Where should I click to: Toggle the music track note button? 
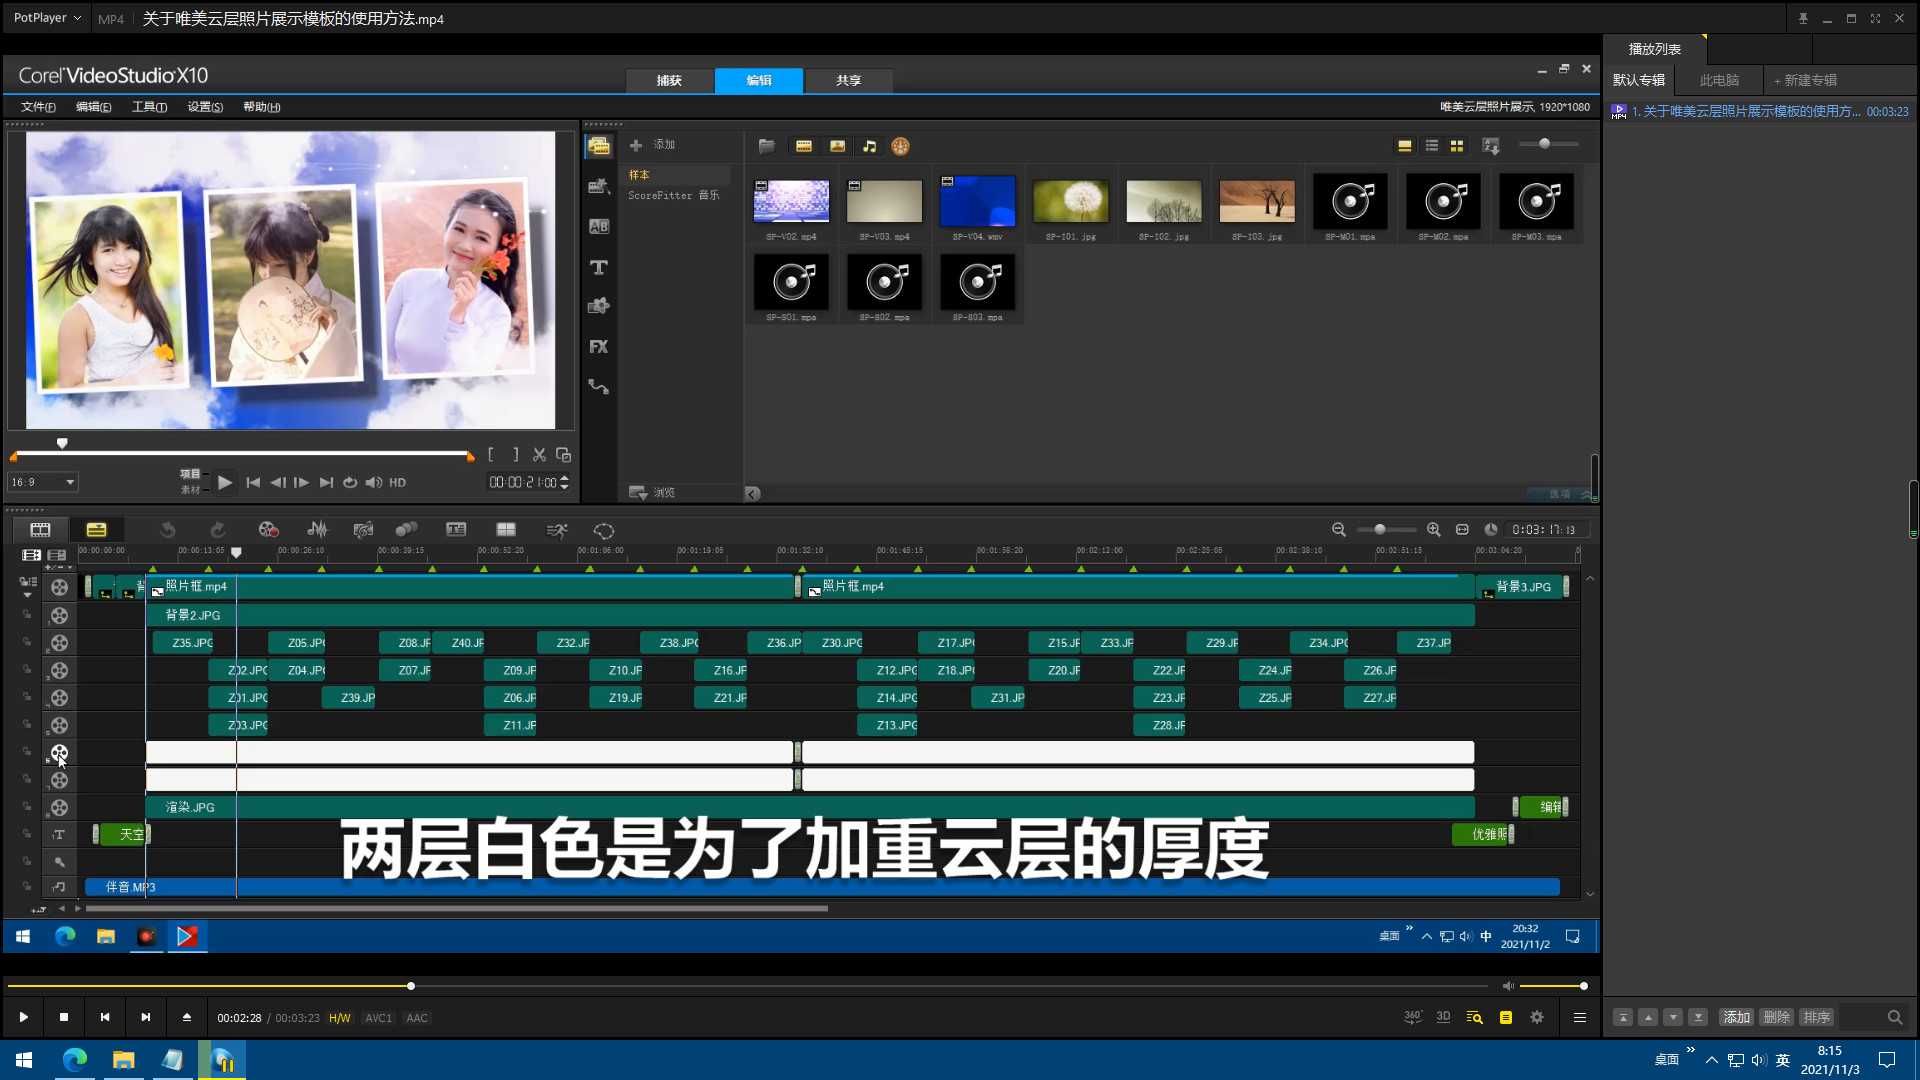(x=59, y=887)
